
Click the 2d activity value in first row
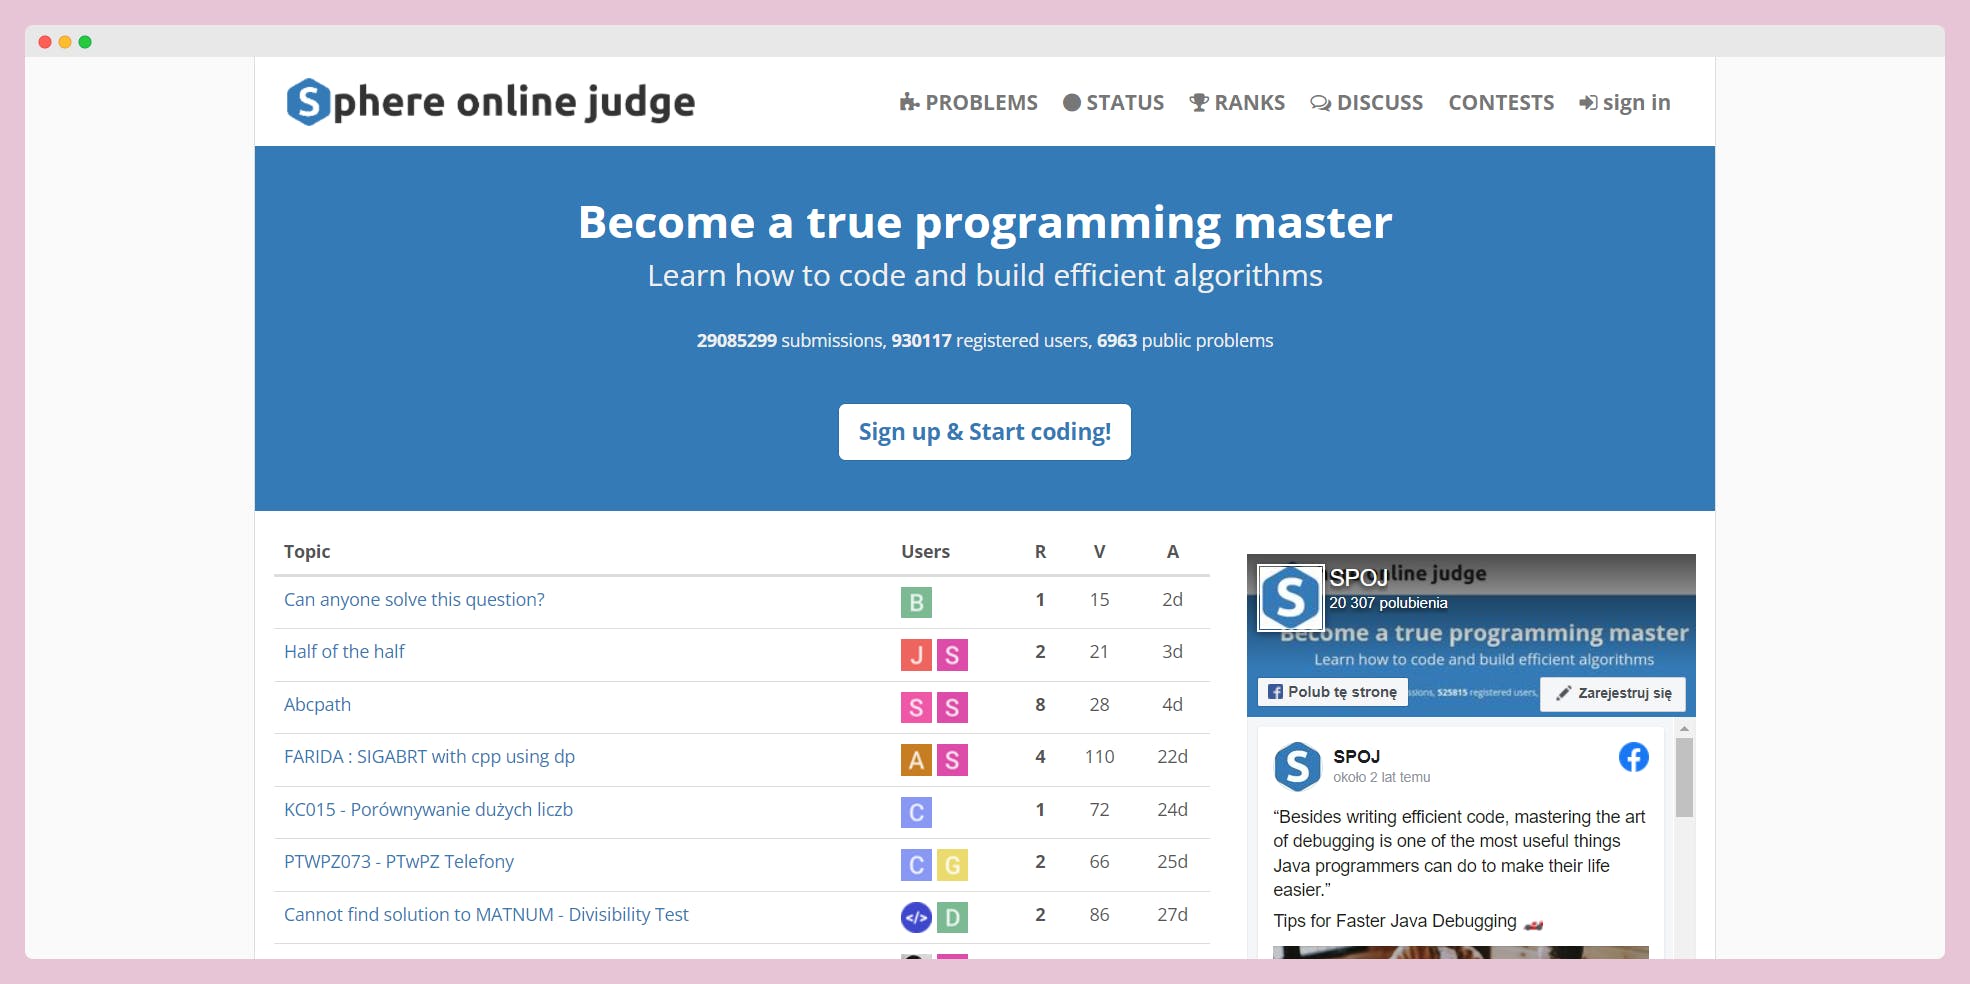(1172, 600)
